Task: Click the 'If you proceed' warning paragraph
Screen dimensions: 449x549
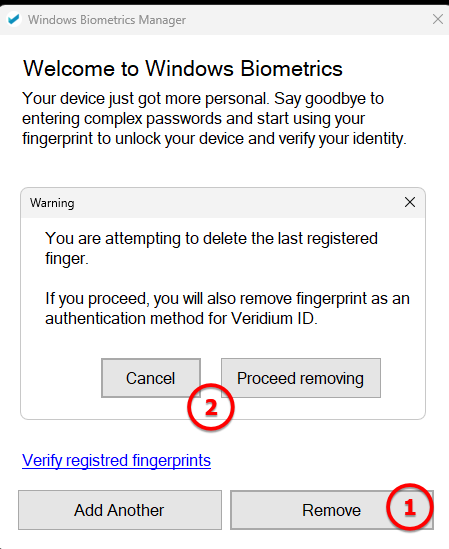Action: pyautogui.click(x=227, y=308)
